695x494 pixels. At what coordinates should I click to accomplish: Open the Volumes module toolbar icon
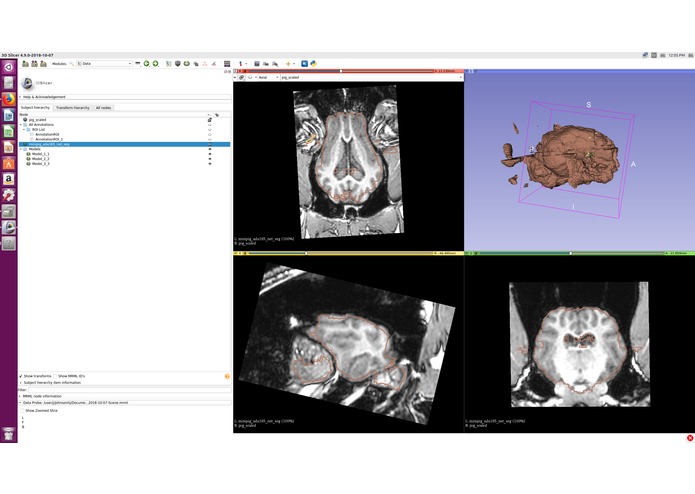[168, 64]
